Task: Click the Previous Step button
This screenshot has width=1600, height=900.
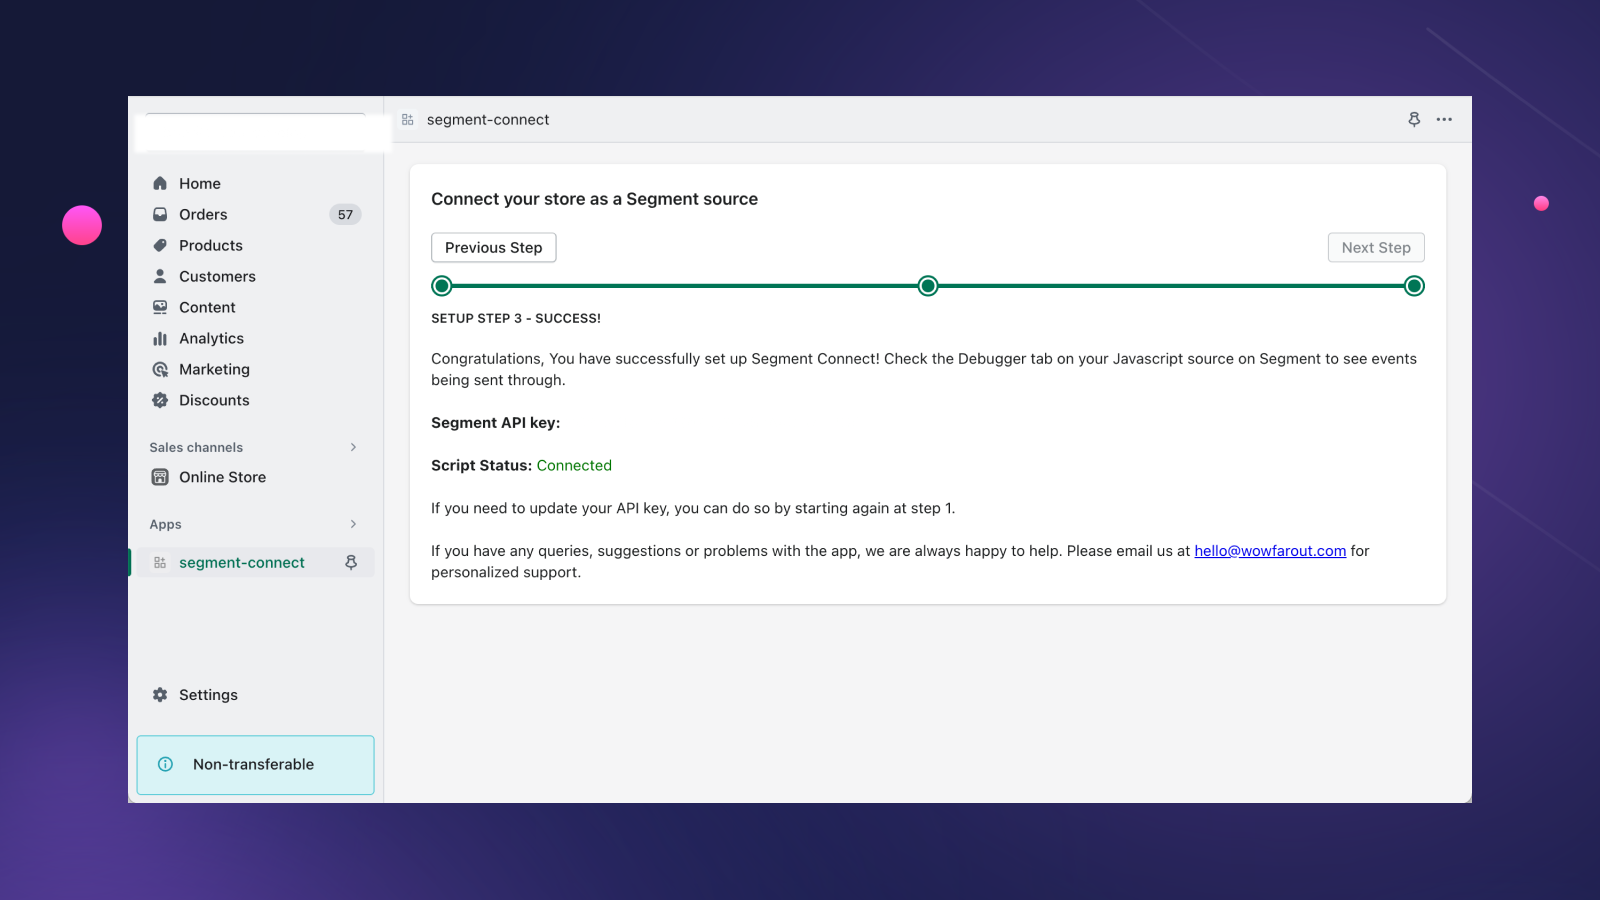Action: 494,247
